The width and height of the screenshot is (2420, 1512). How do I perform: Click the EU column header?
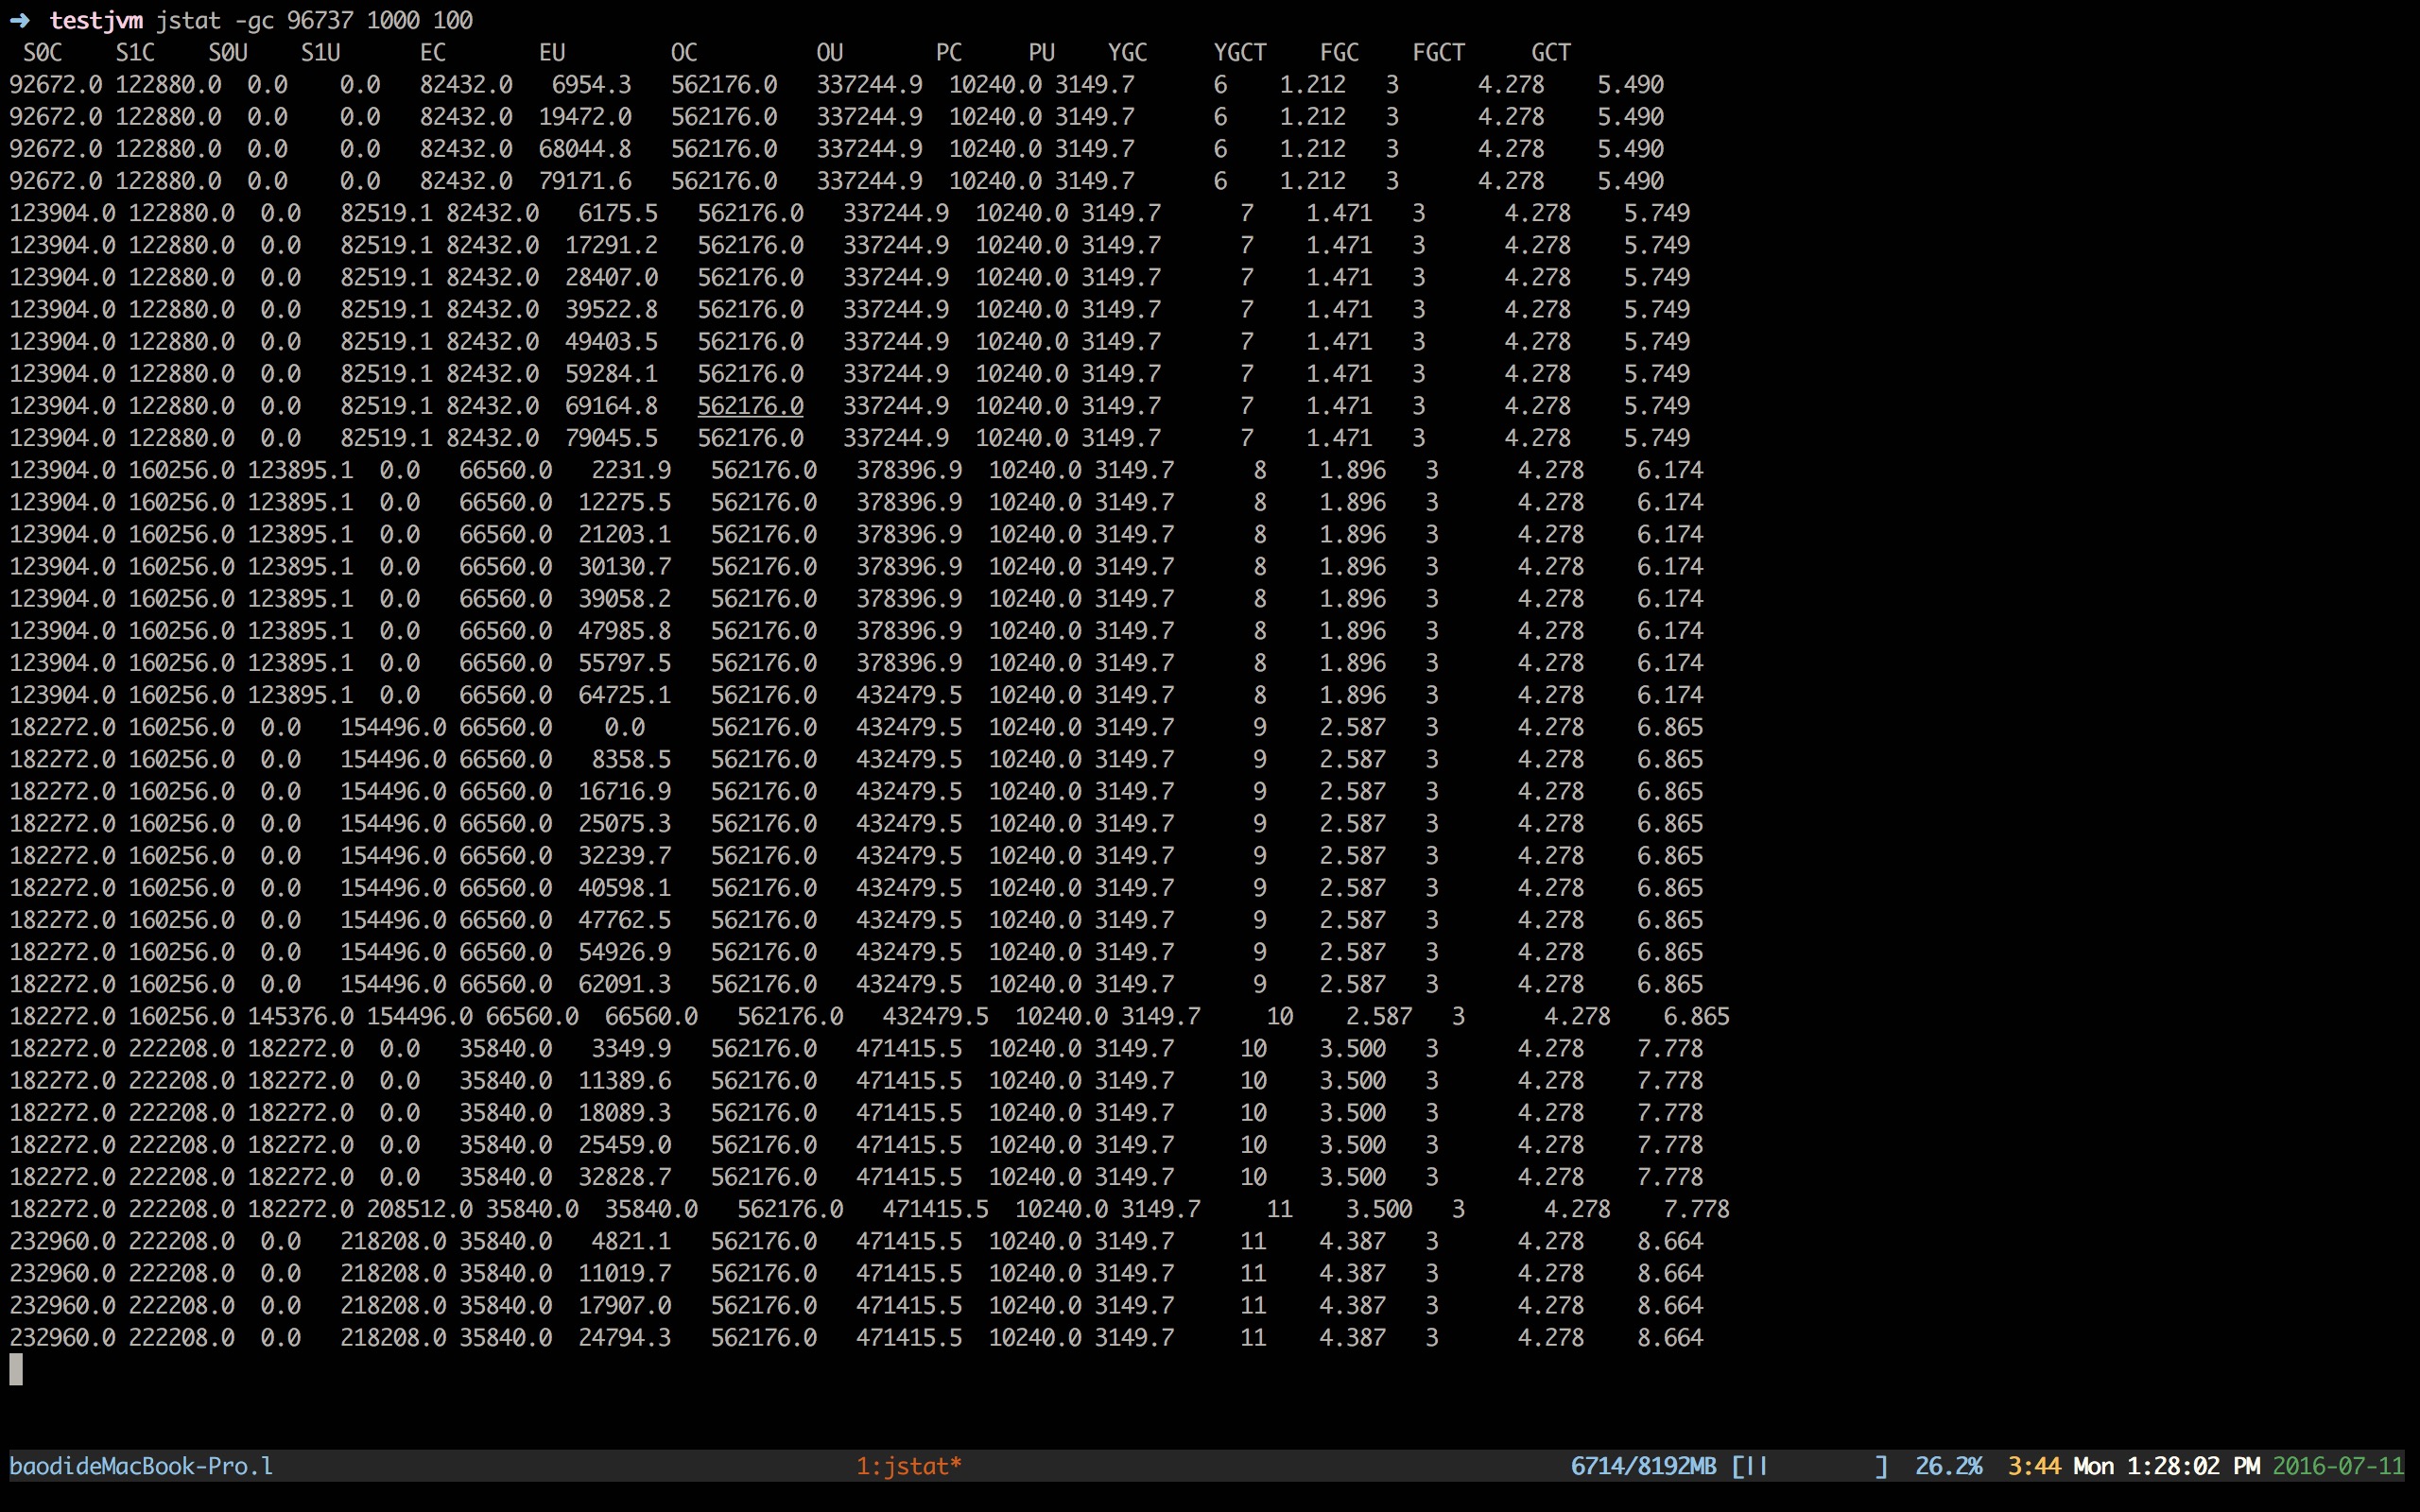(x=552, y=52)
